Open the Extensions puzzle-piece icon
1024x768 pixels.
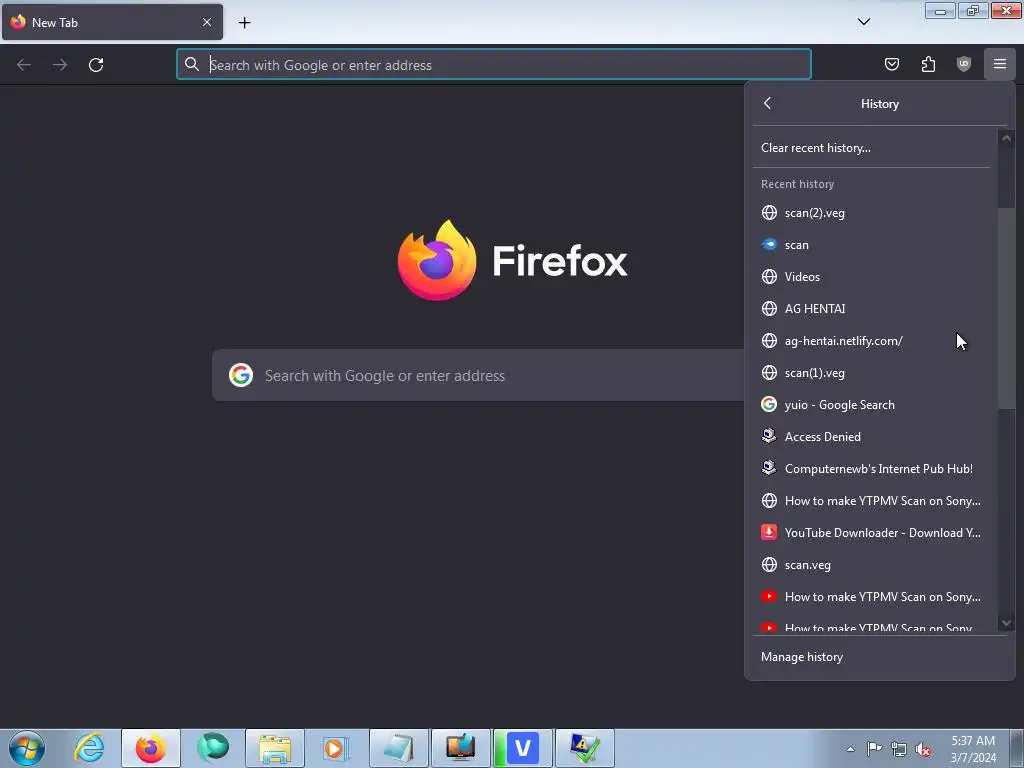coord(928,64)
